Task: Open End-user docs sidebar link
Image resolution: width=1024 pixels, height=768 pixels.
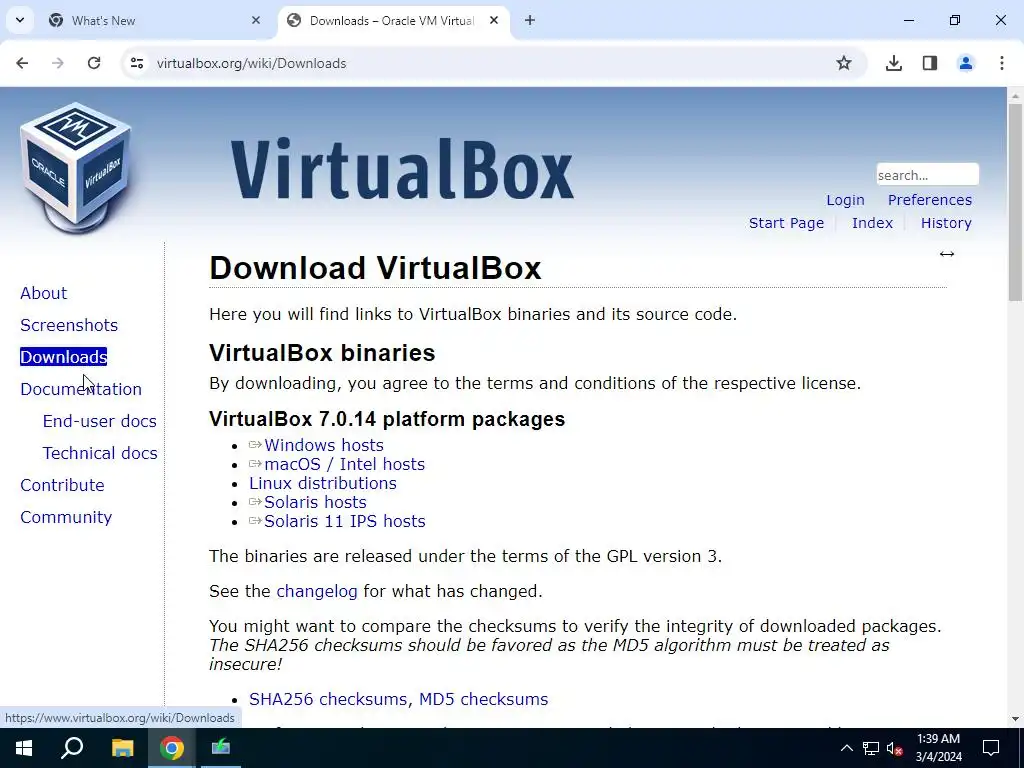Action: click(x=99, y=421)
